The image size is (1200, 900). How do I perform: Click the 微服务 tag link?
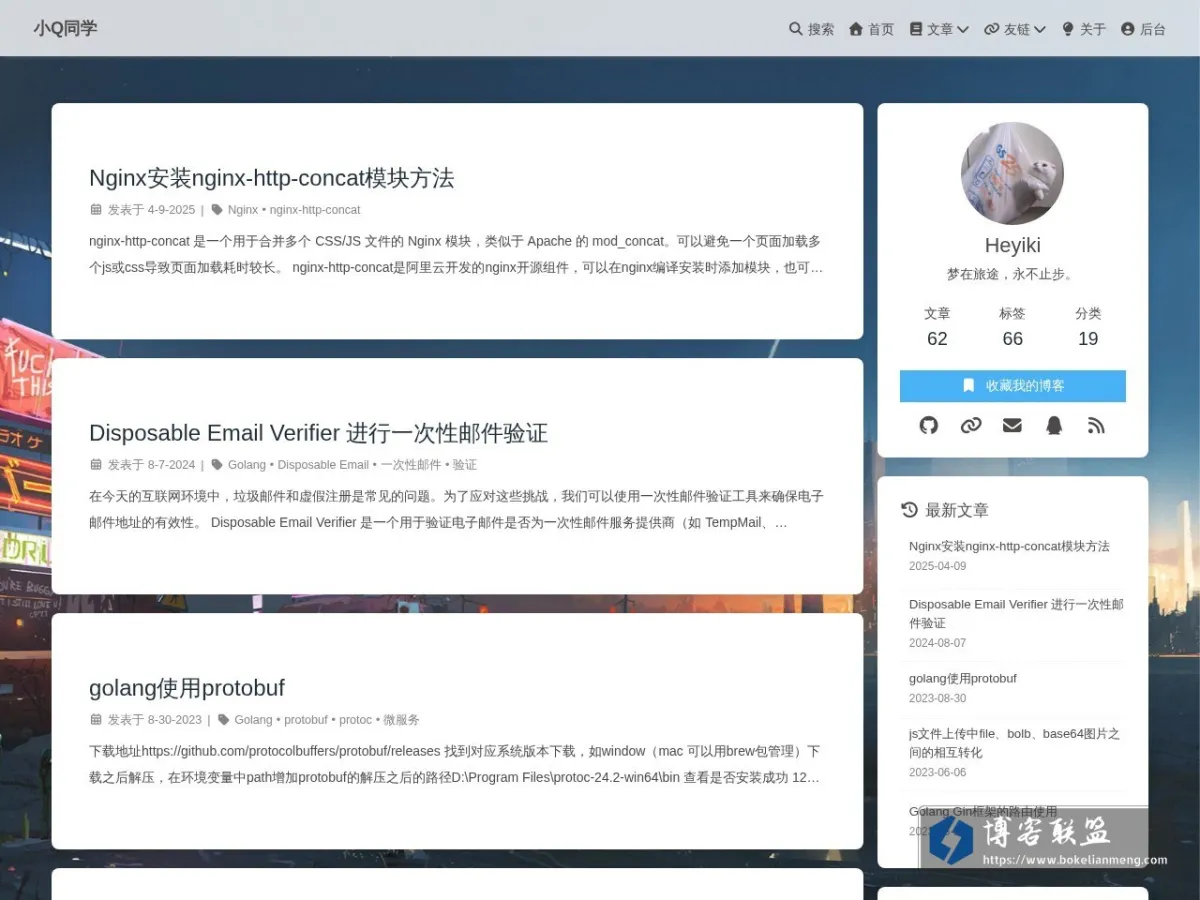coord(402,720)
